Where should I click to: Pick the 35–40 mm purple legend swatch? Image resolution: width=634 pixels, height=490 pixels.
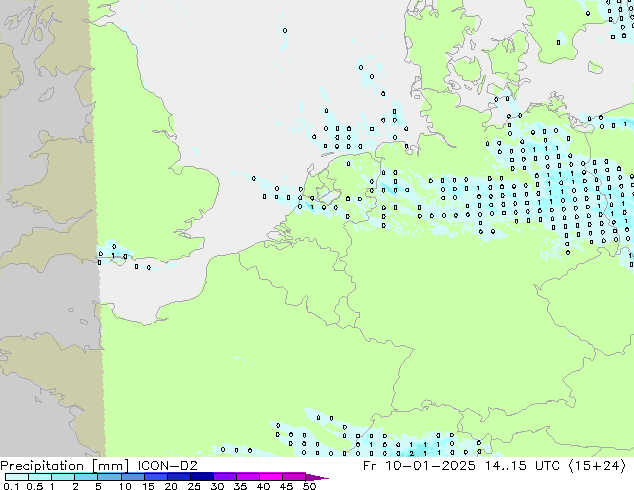[248, 477]
